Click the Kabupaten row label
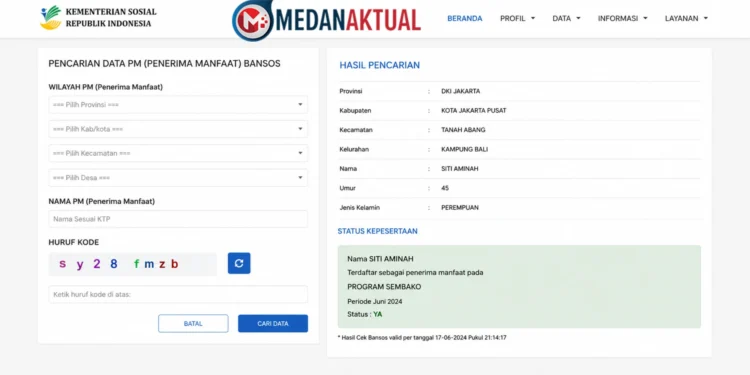 coord(355,110)
